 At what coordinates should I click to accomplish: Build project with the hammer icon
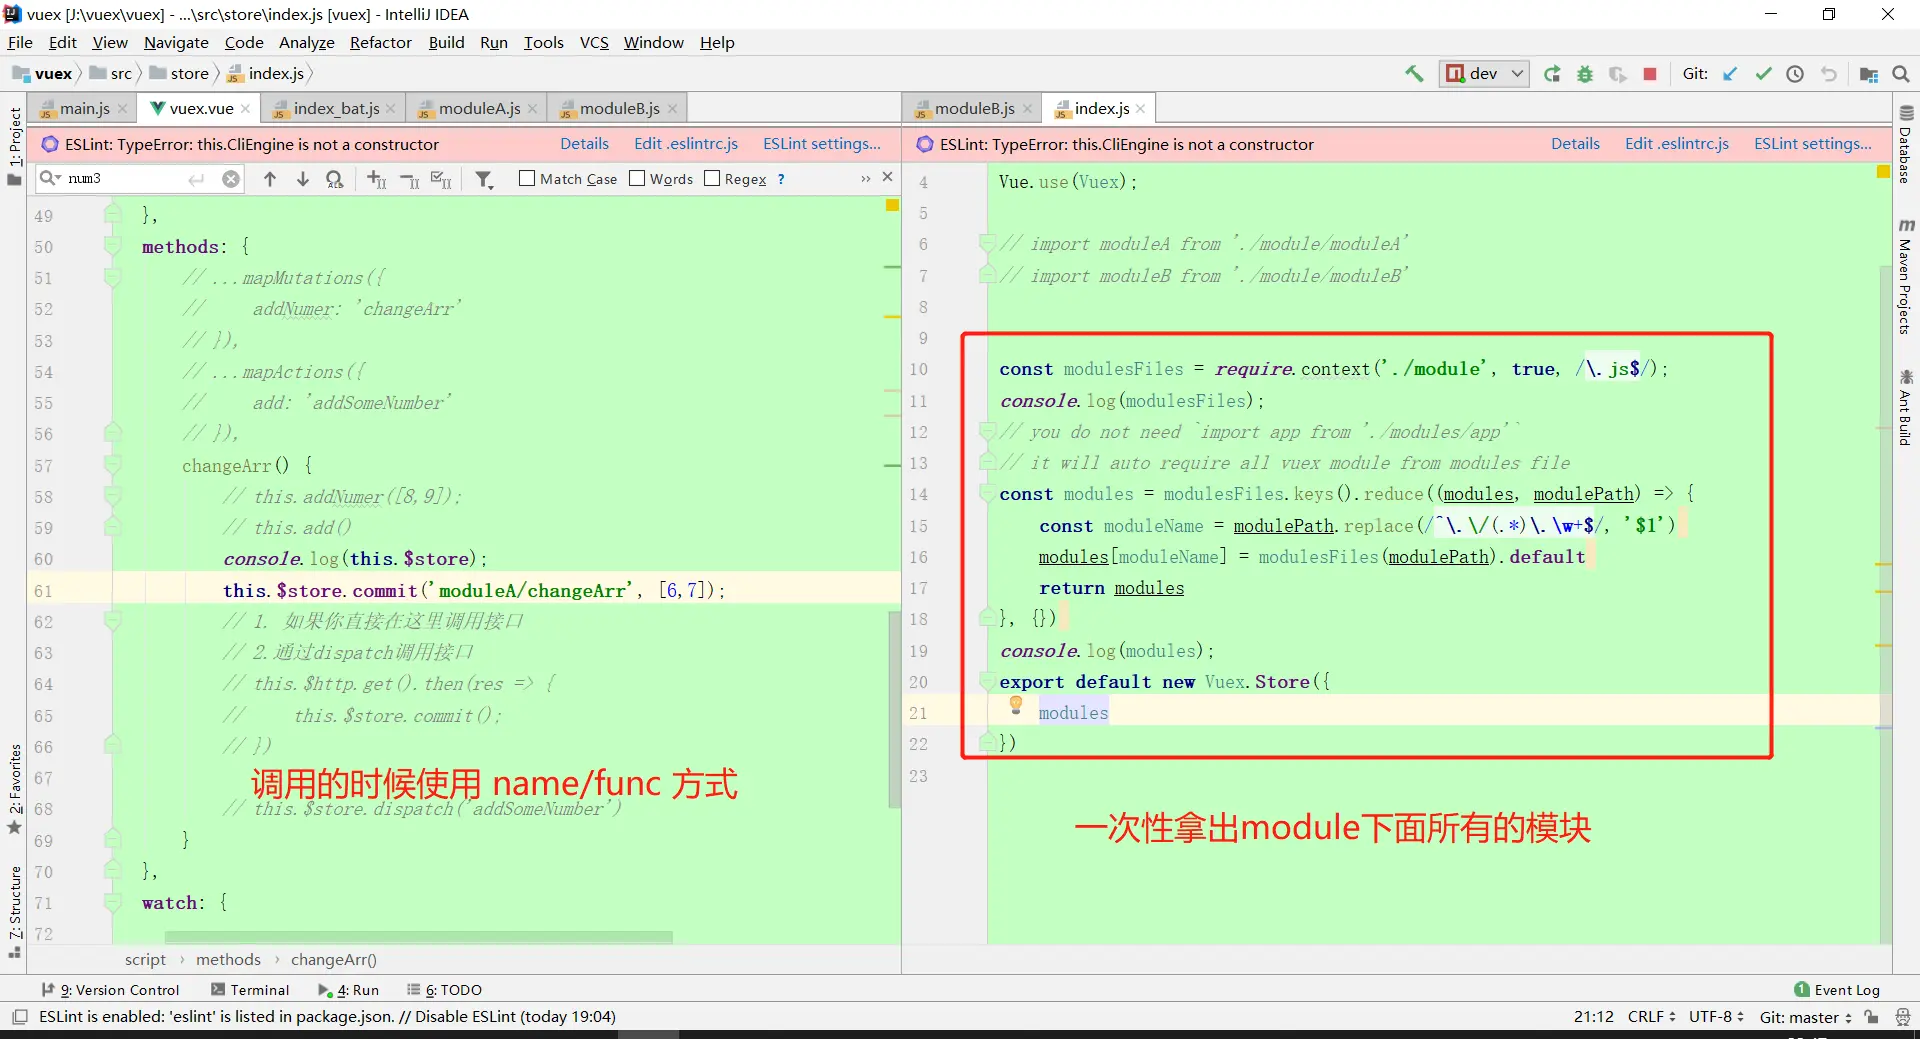[1414, 74]
